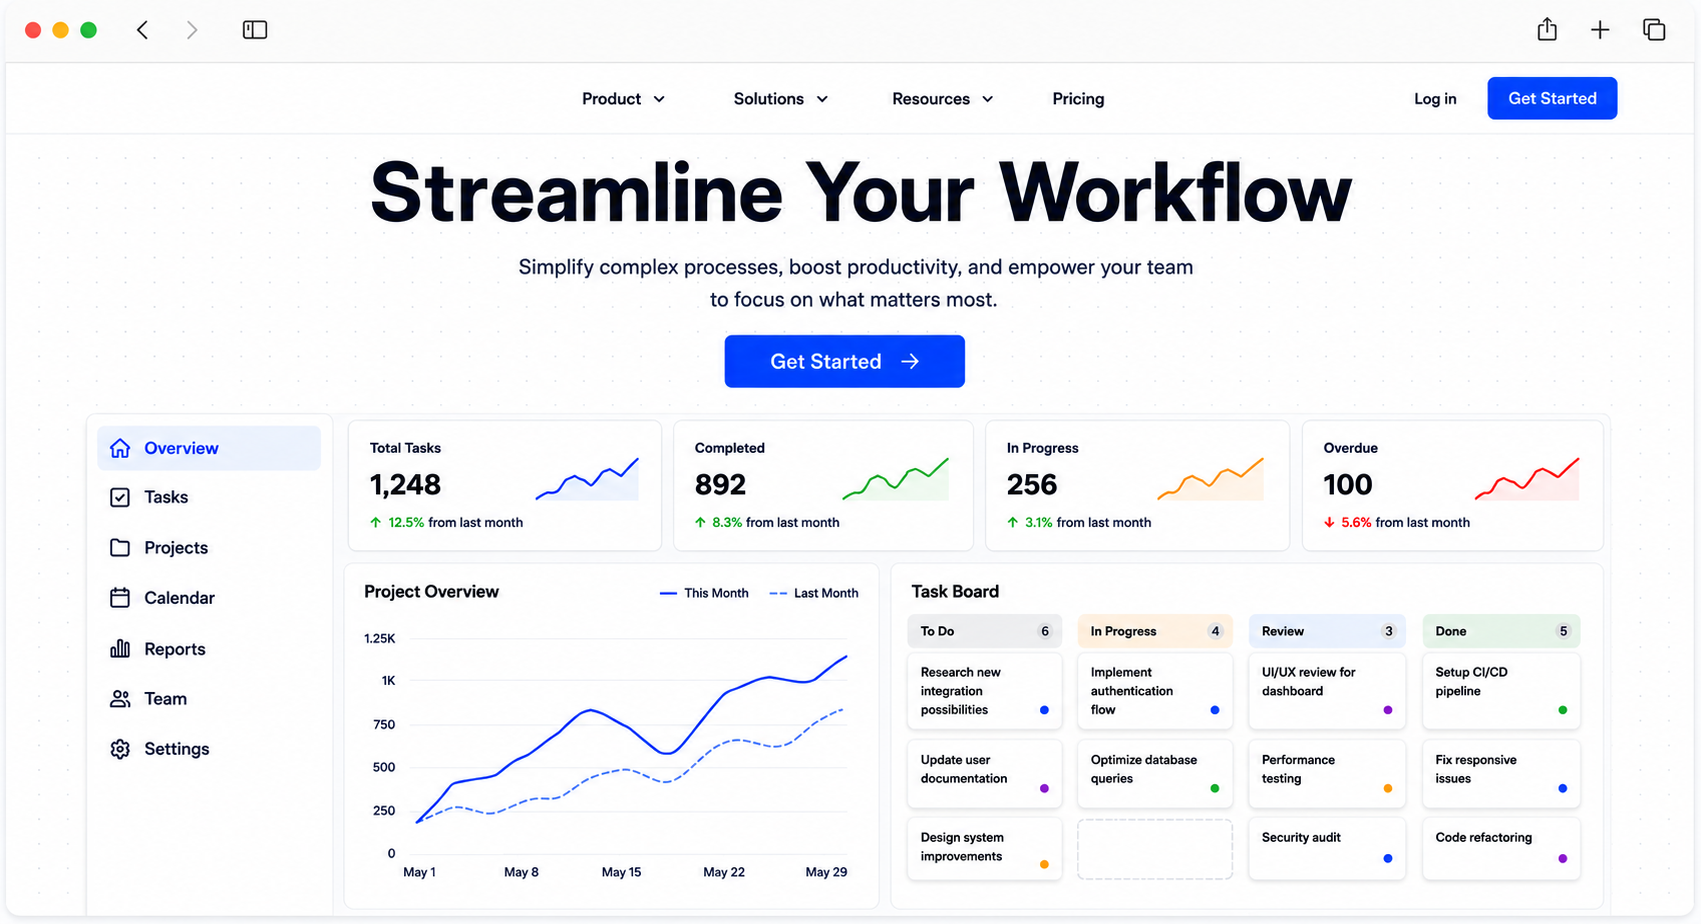Click the To Do count badge 6
This screenshot has width=1701, height=924.
coord(1045,631)
